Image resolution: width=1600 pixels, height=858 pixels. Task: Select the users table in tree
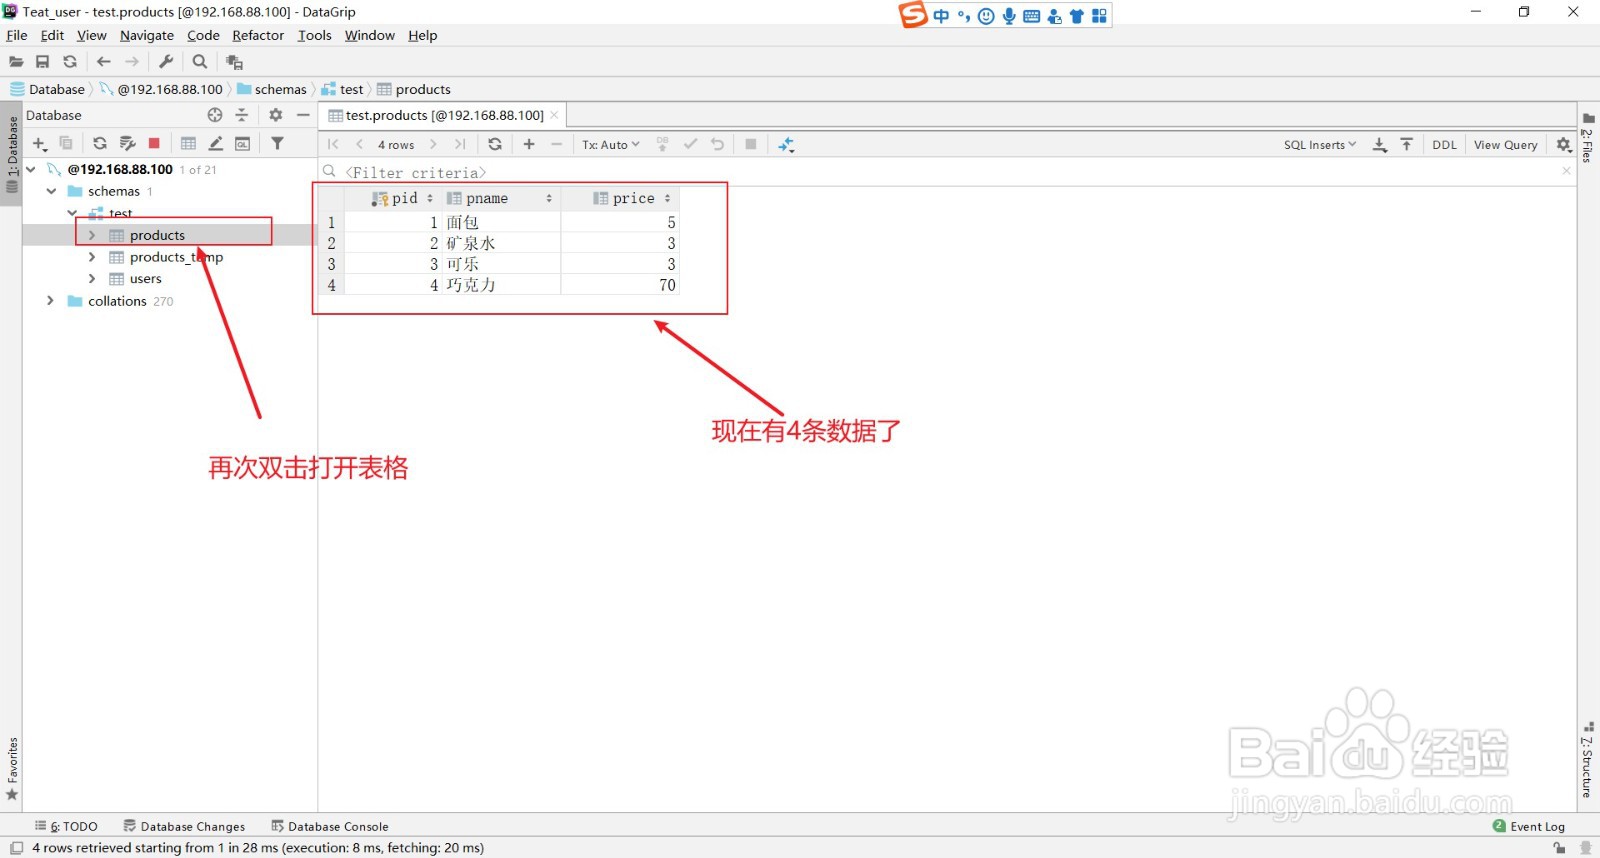145,279
